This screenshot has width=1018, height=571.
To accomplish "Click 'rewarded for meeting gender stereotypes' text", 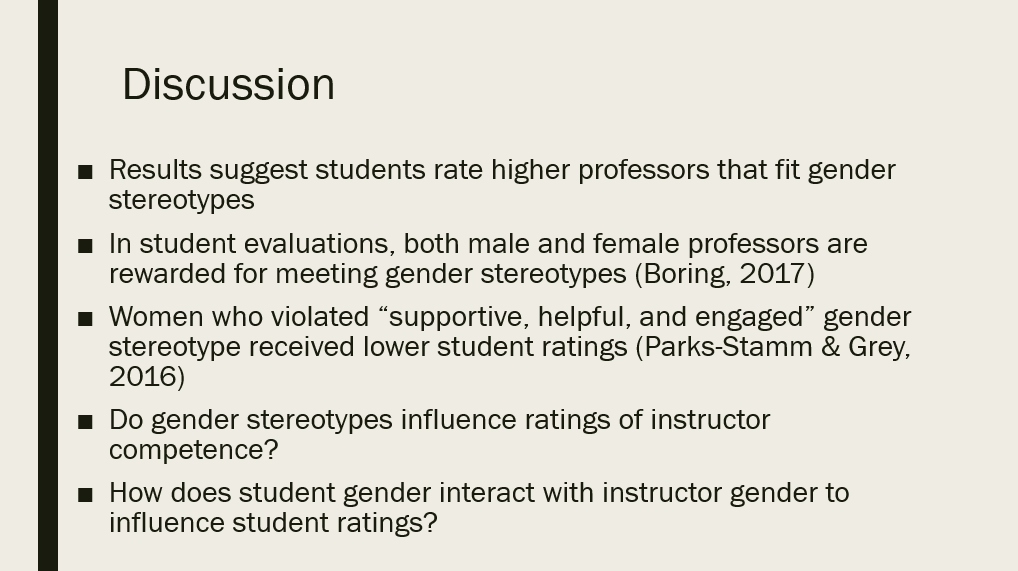I will tap(367, 274).
